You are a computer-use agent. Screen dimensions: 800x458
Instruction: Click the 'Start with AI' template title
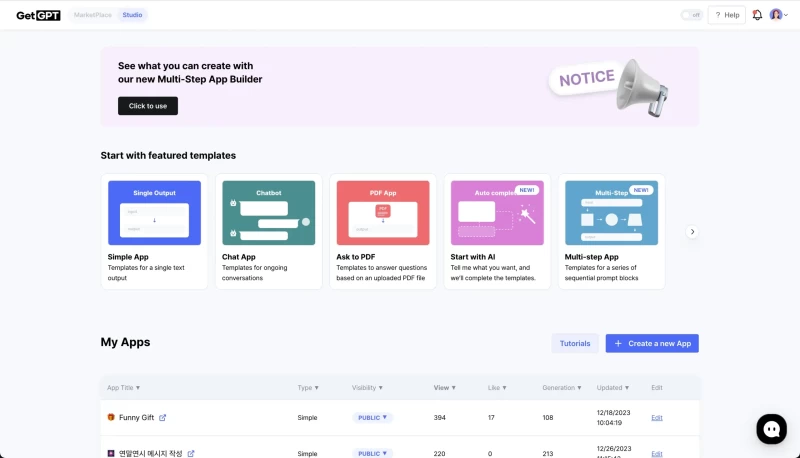coord(473,257)
